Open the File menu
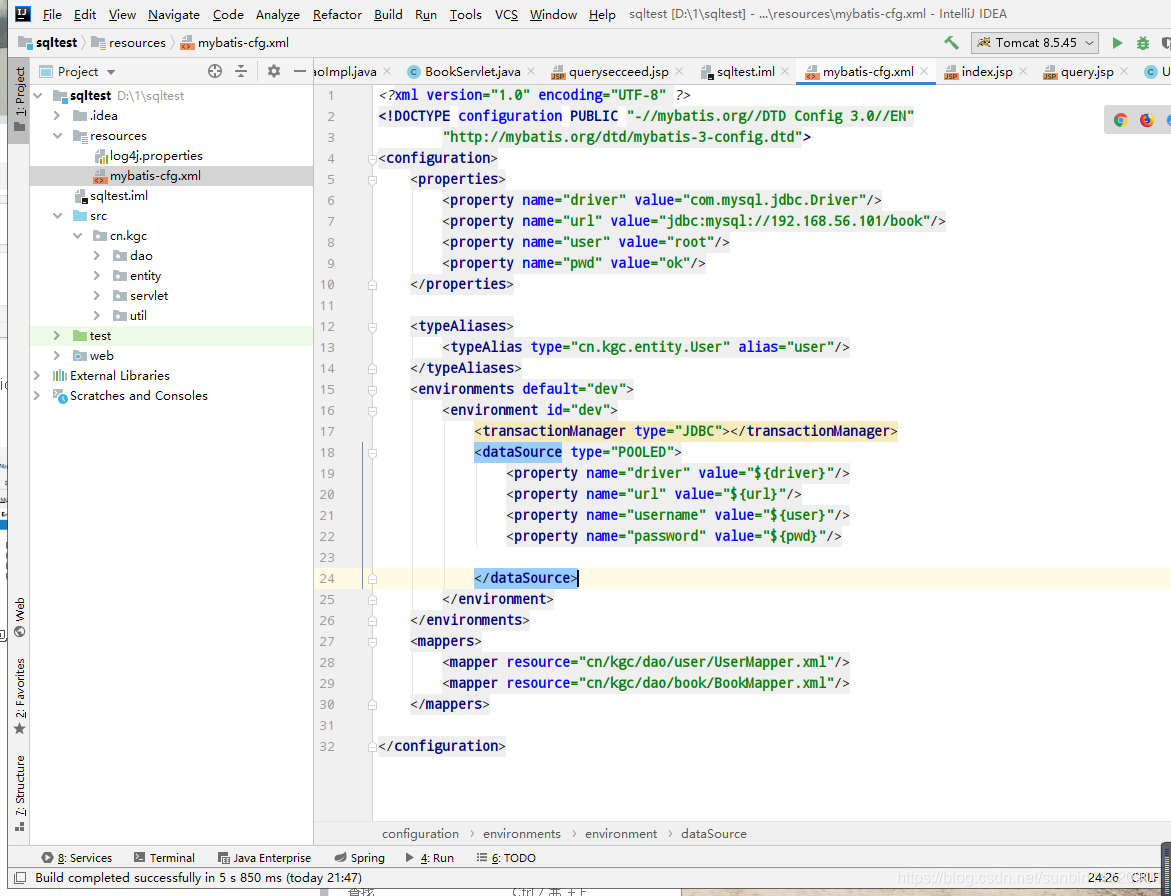 [52, 15]
